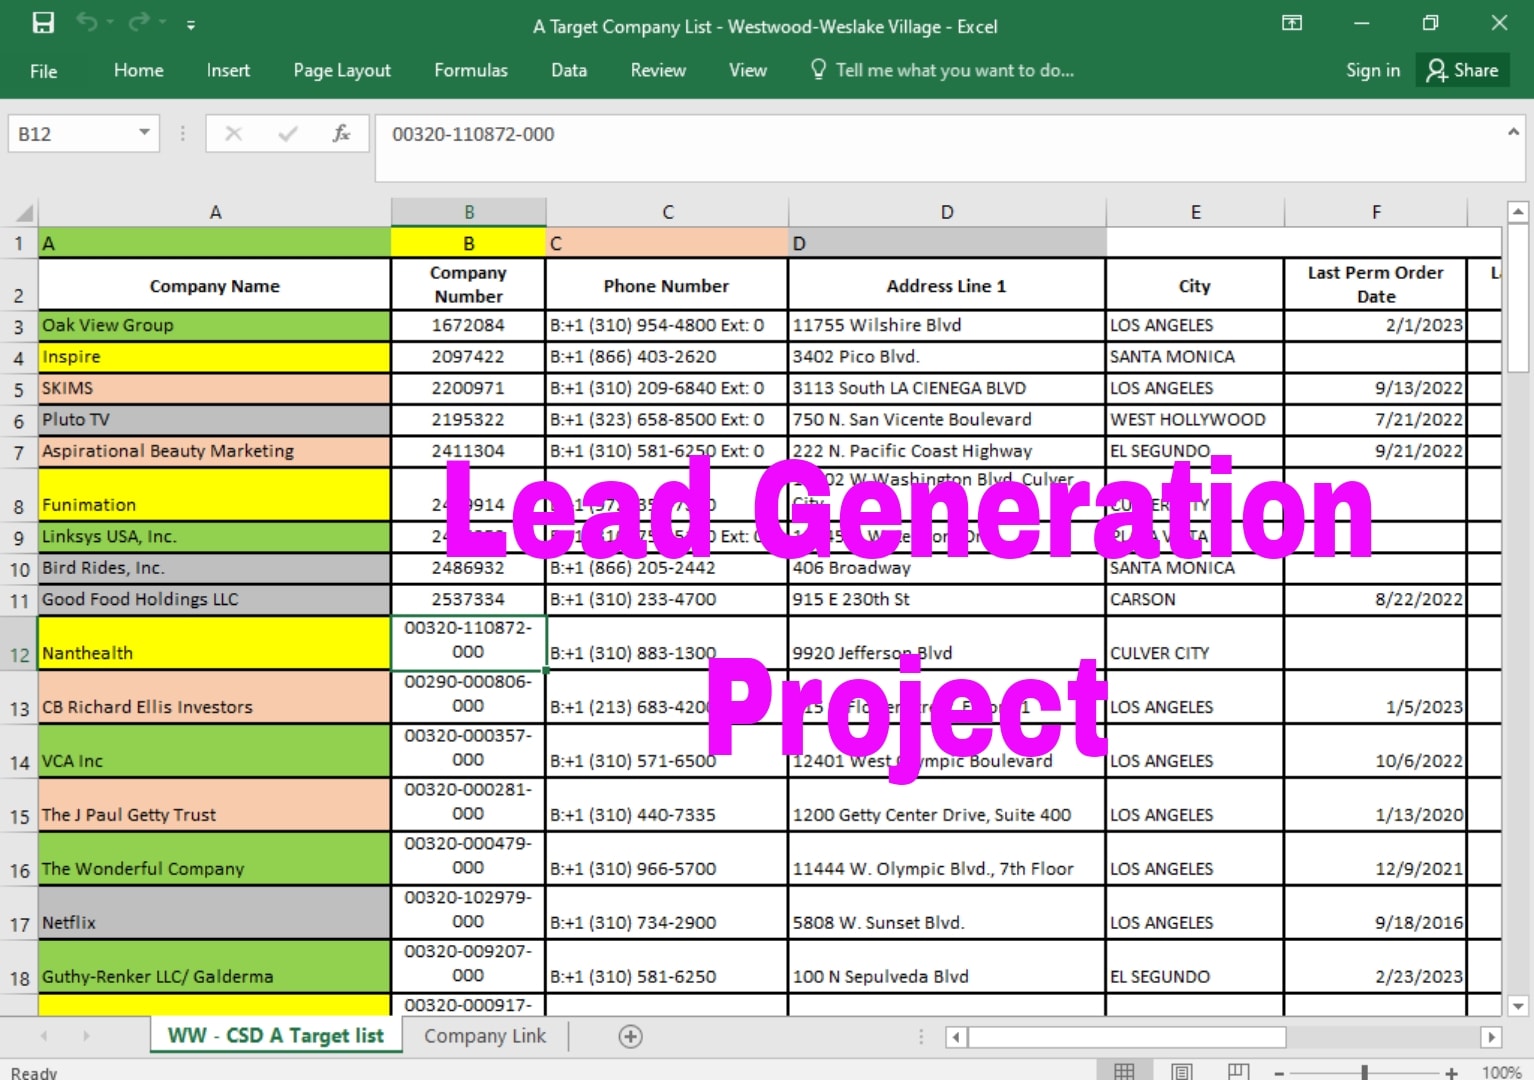The image size is (1534, 1080).
Task: Click the Phone Number header cell
Action: 667,284
